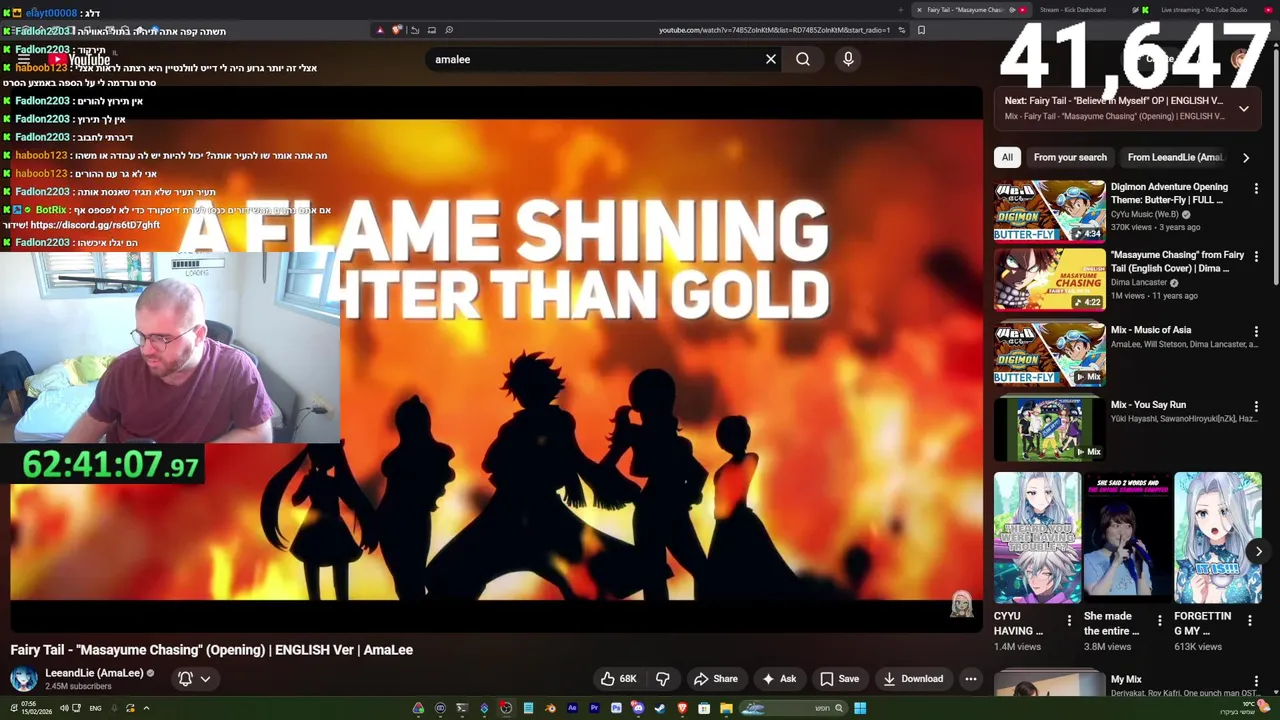Download the Masayume Chasing video
The image size is (1280, 720).
click(x=913, y=679)
